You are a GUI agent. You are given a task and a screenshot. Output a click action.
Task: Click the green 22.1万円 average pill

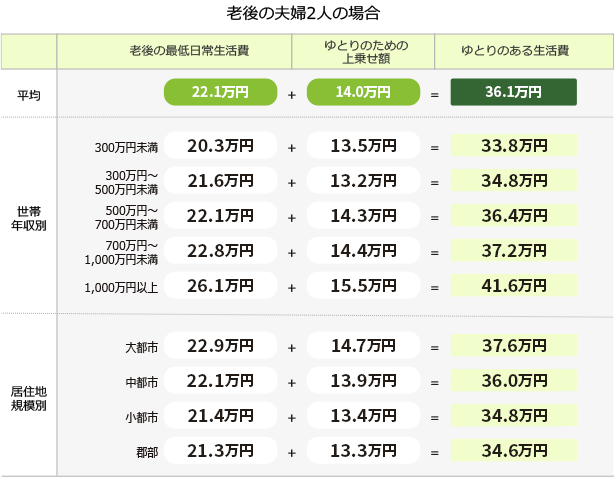pyautogui.click(x=220, y=92)
